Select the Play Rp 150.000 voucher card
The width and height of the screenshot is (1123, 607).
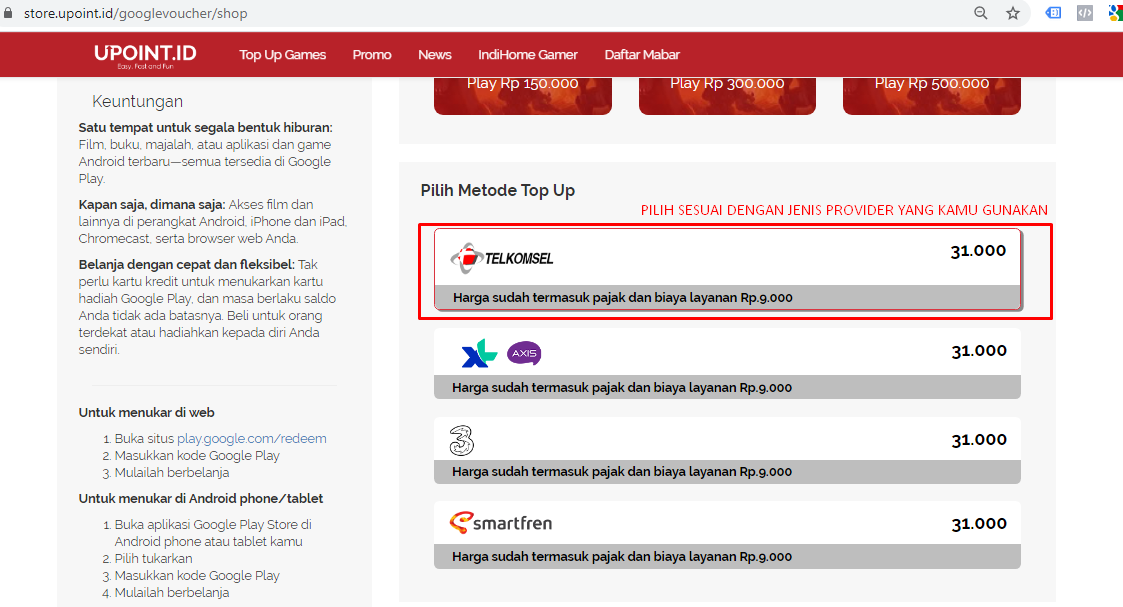tap(523, 95)
